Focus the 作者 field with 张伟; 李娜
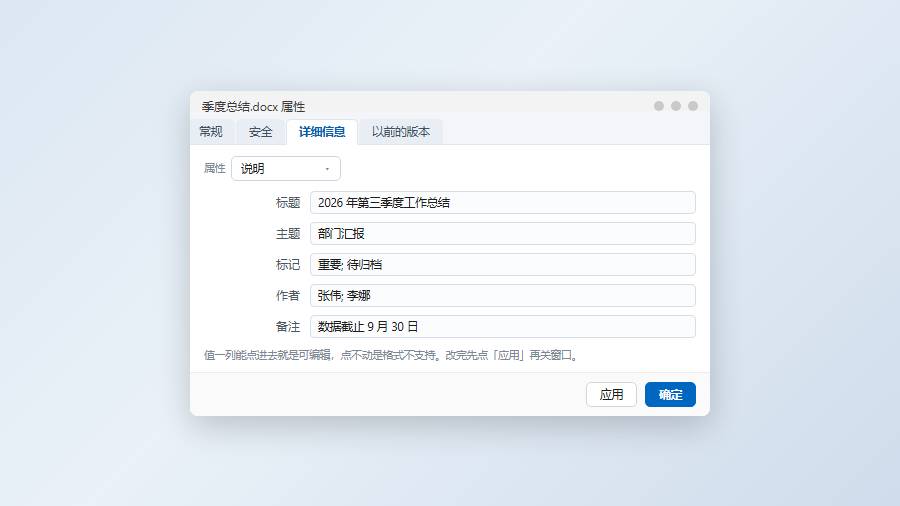This screenshot has height=506, width=900. coord(503,295)
